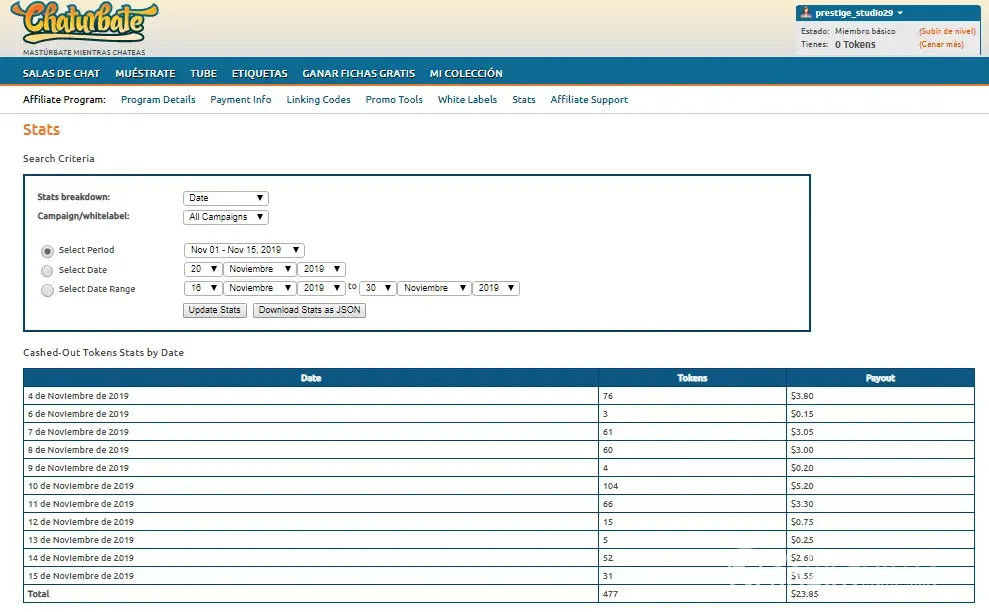Open the 'All Campaigns' dropdown
Image resolution: width=989 pixels, height=612 pixels.
(226, 217)
